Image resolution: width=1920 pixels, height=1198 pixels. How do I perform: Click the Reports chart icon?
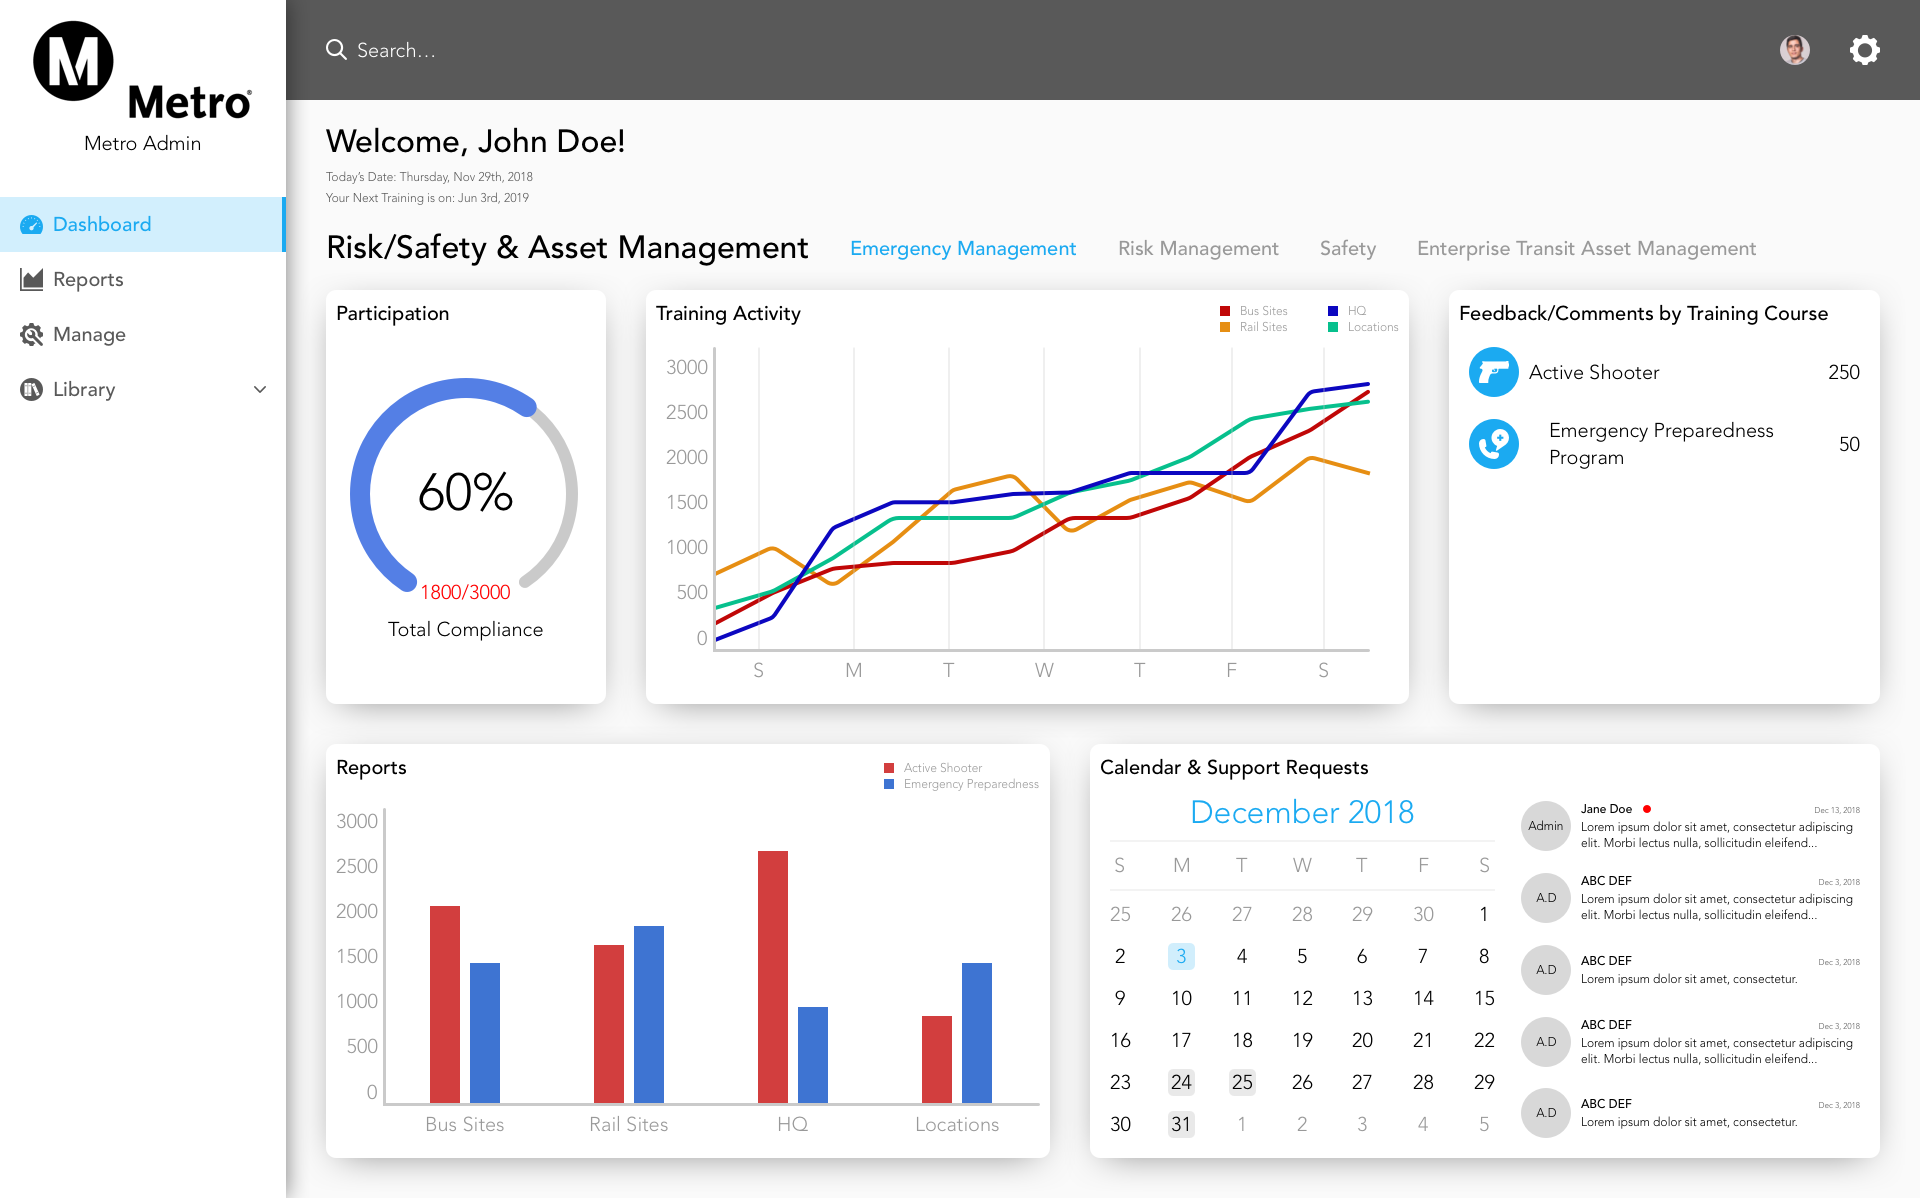tap(32, 280)
